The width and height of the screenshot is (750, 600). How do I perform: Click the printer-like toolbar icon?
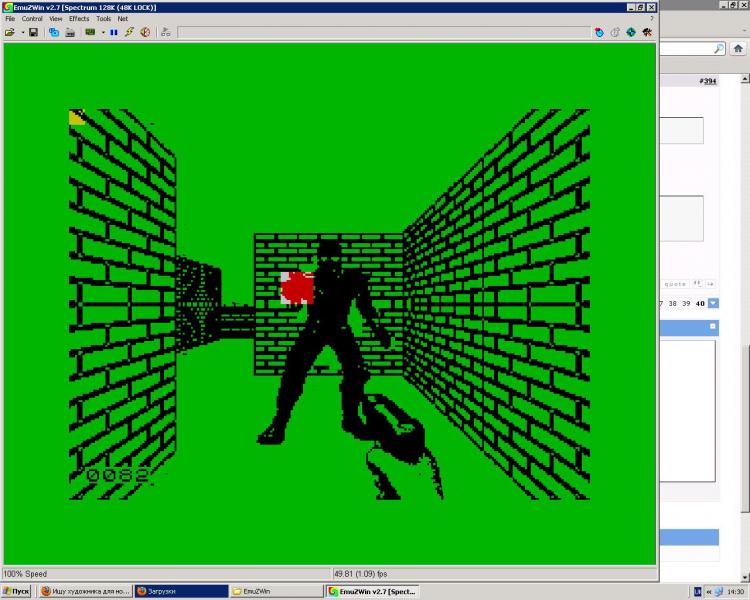click(70, 32)
